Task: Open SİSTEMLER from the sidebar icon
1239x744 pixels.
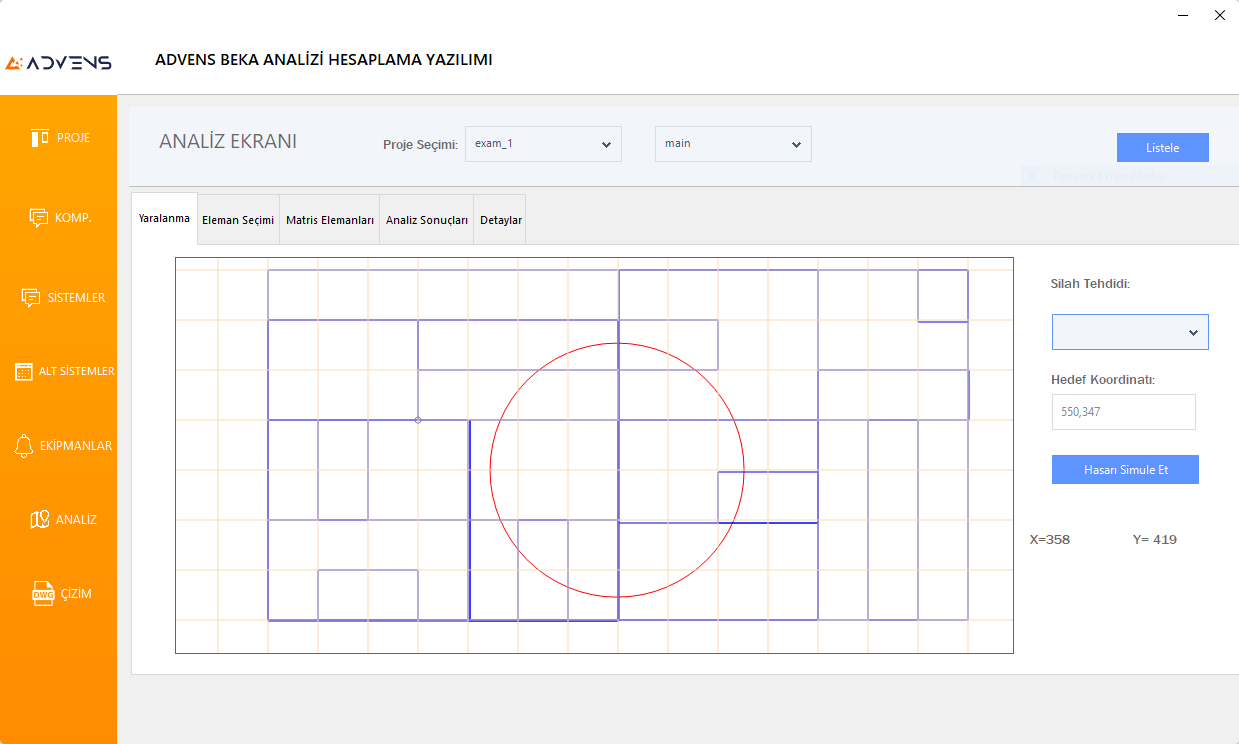Action: [x=31, y=298]
